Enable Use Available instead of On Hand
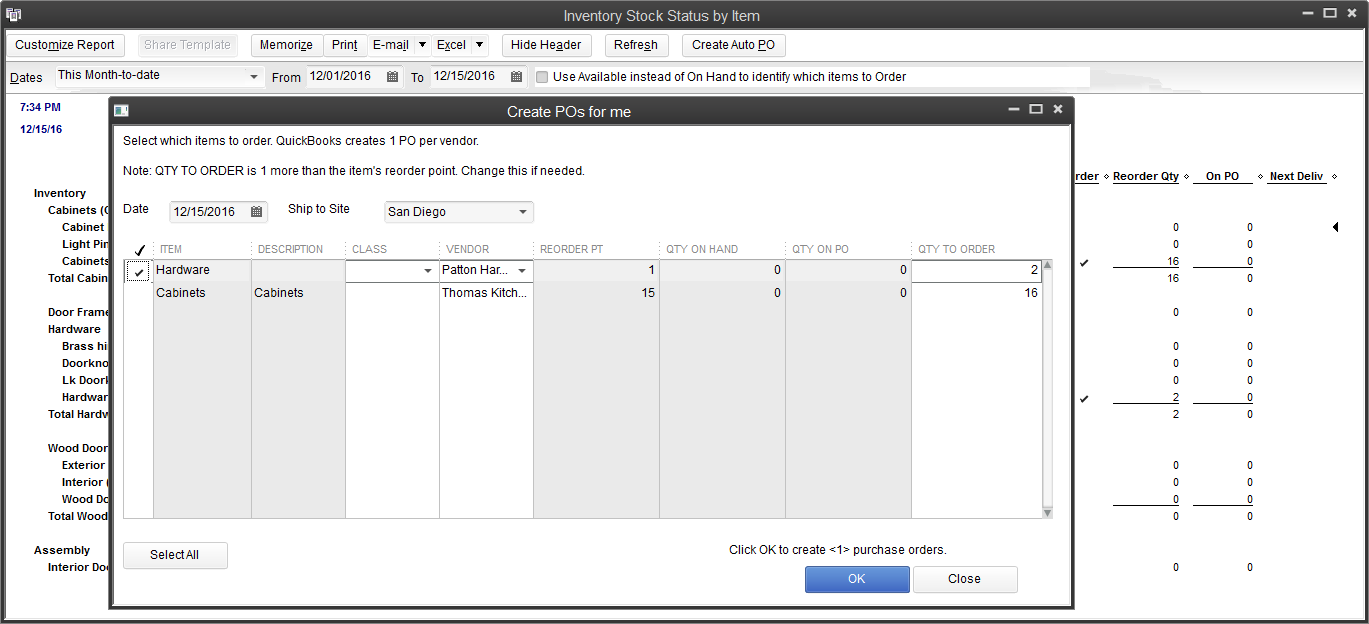Screen dimensions: 1369x624 tap(542, 77)
